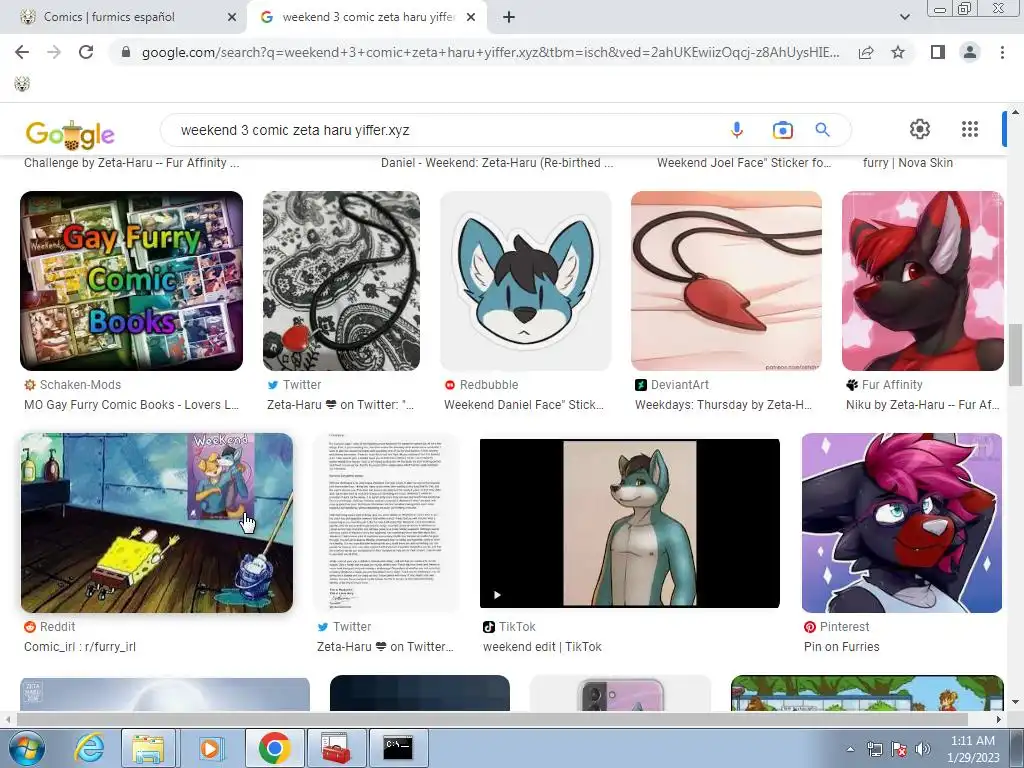Open a new browser tab
Viewport: 1024px width, 768px height.
pos(509,18)
